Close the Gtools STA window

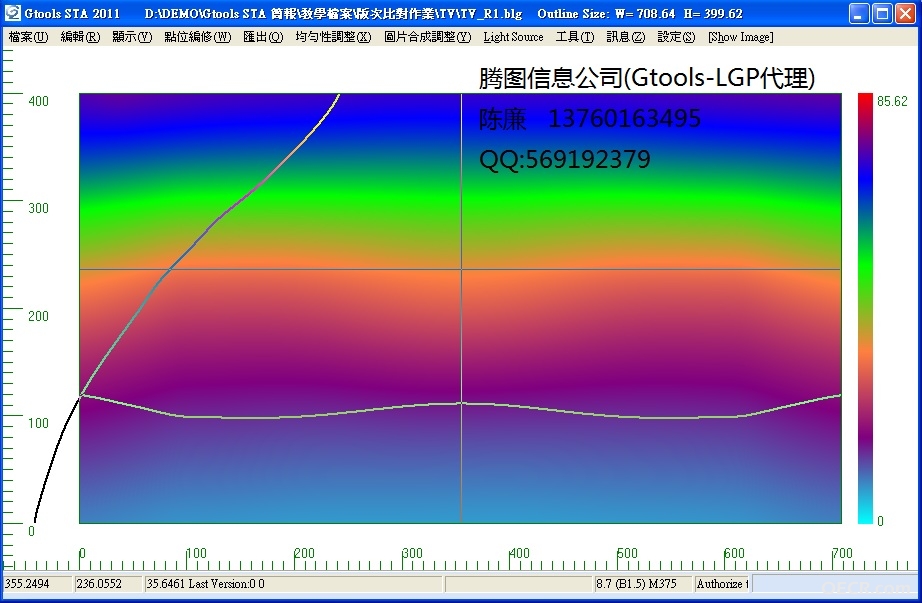pyautogui.click(x=905, y=14)
